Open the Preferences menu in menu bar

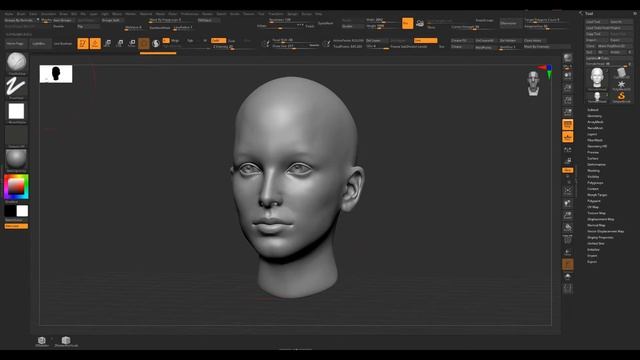coord(189,14)
